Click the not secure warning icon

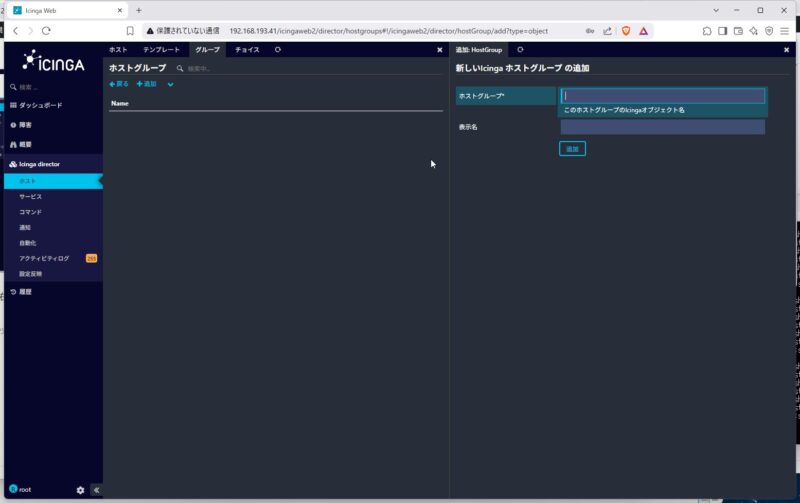tap(150, 31)
